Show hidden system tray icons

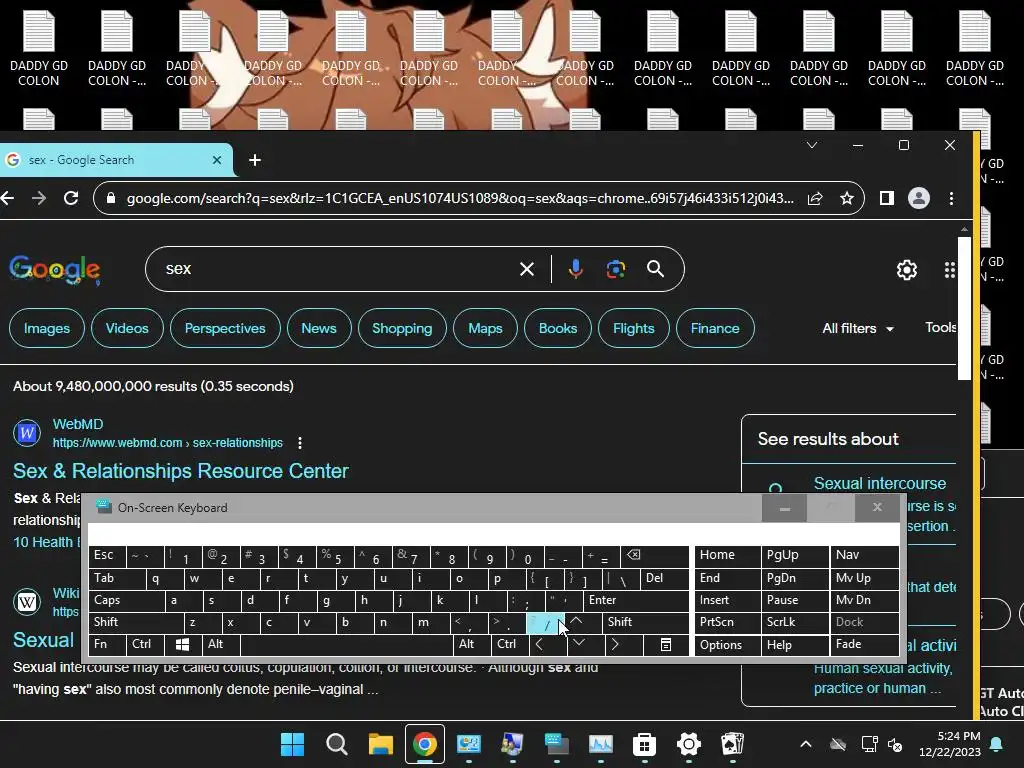[806, 744]
